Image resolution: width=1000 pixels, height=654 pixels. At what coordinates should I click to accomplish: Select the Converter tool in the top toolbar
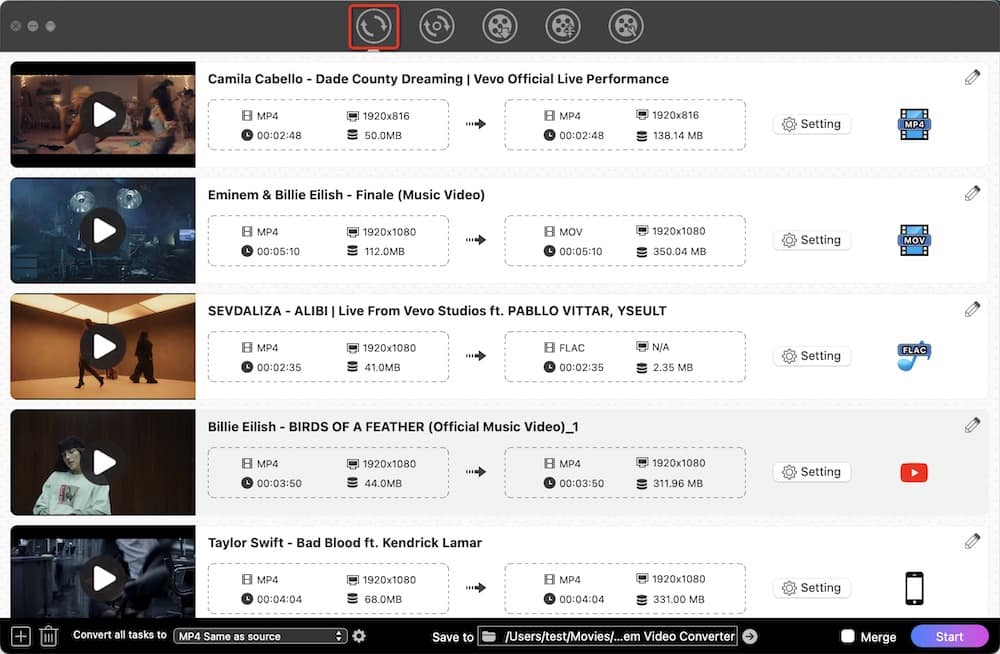373,26
